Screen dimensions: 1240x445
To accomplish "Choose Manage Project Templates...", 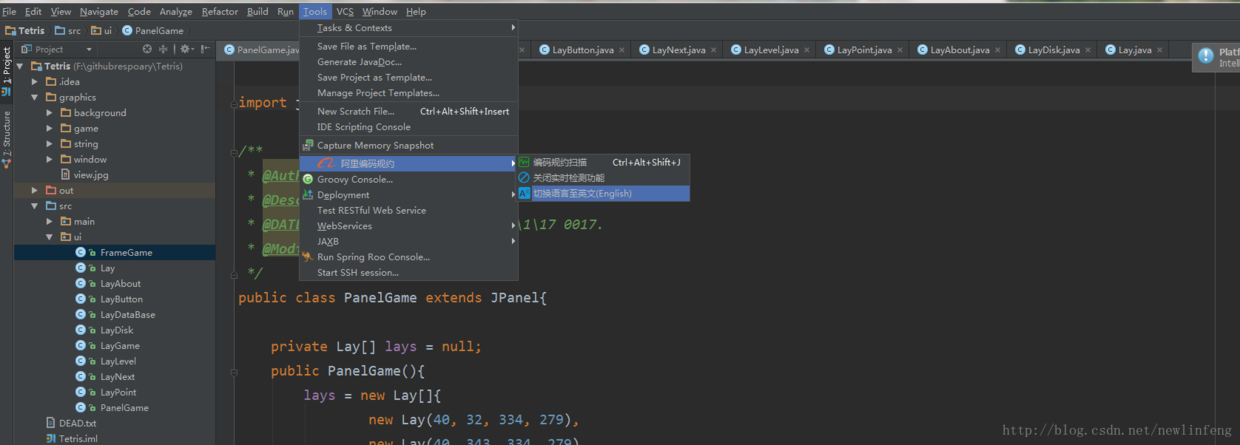I will pyautogui.click(x=409, y=93).
